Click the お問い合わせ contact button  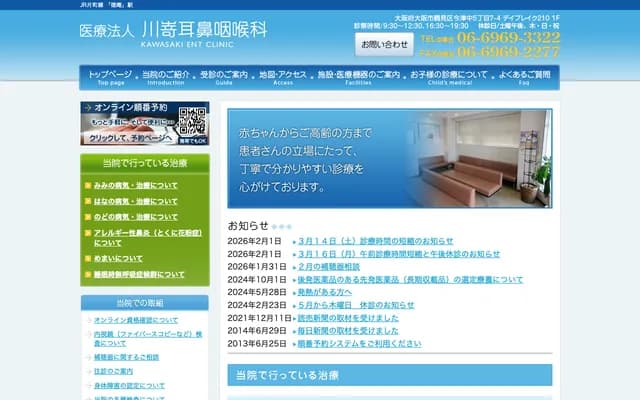(384, 44)
